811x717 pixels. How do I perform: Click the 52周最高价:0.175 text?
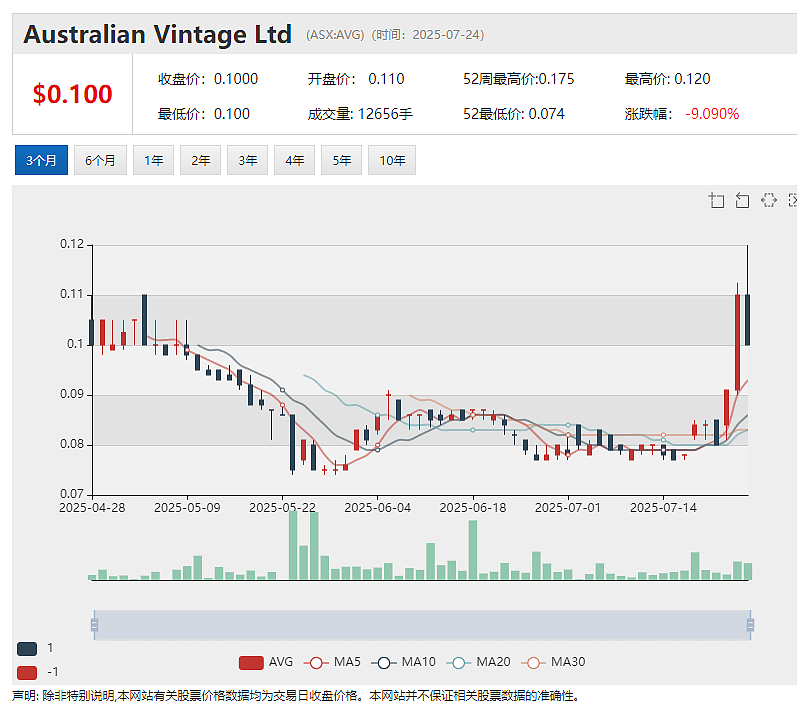point(519,79)
